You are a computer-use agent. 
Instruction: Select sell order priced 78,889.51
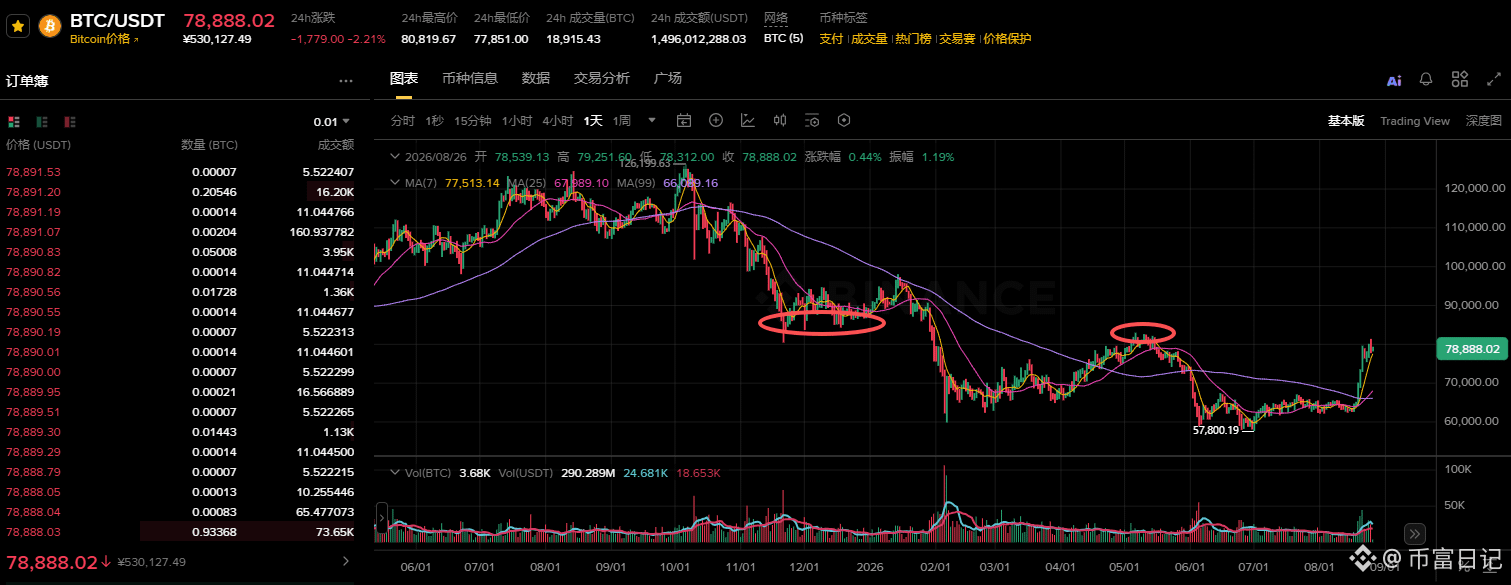(x=182, y=412)
